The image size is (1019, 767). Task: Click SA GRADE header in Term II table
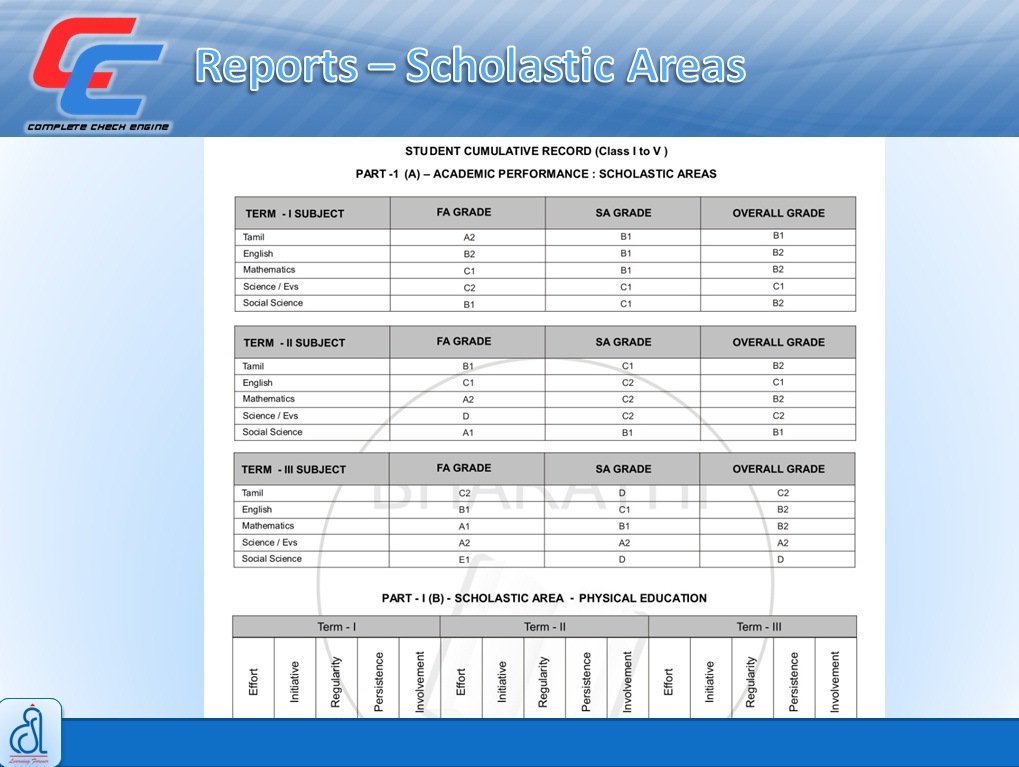(623, 342)
